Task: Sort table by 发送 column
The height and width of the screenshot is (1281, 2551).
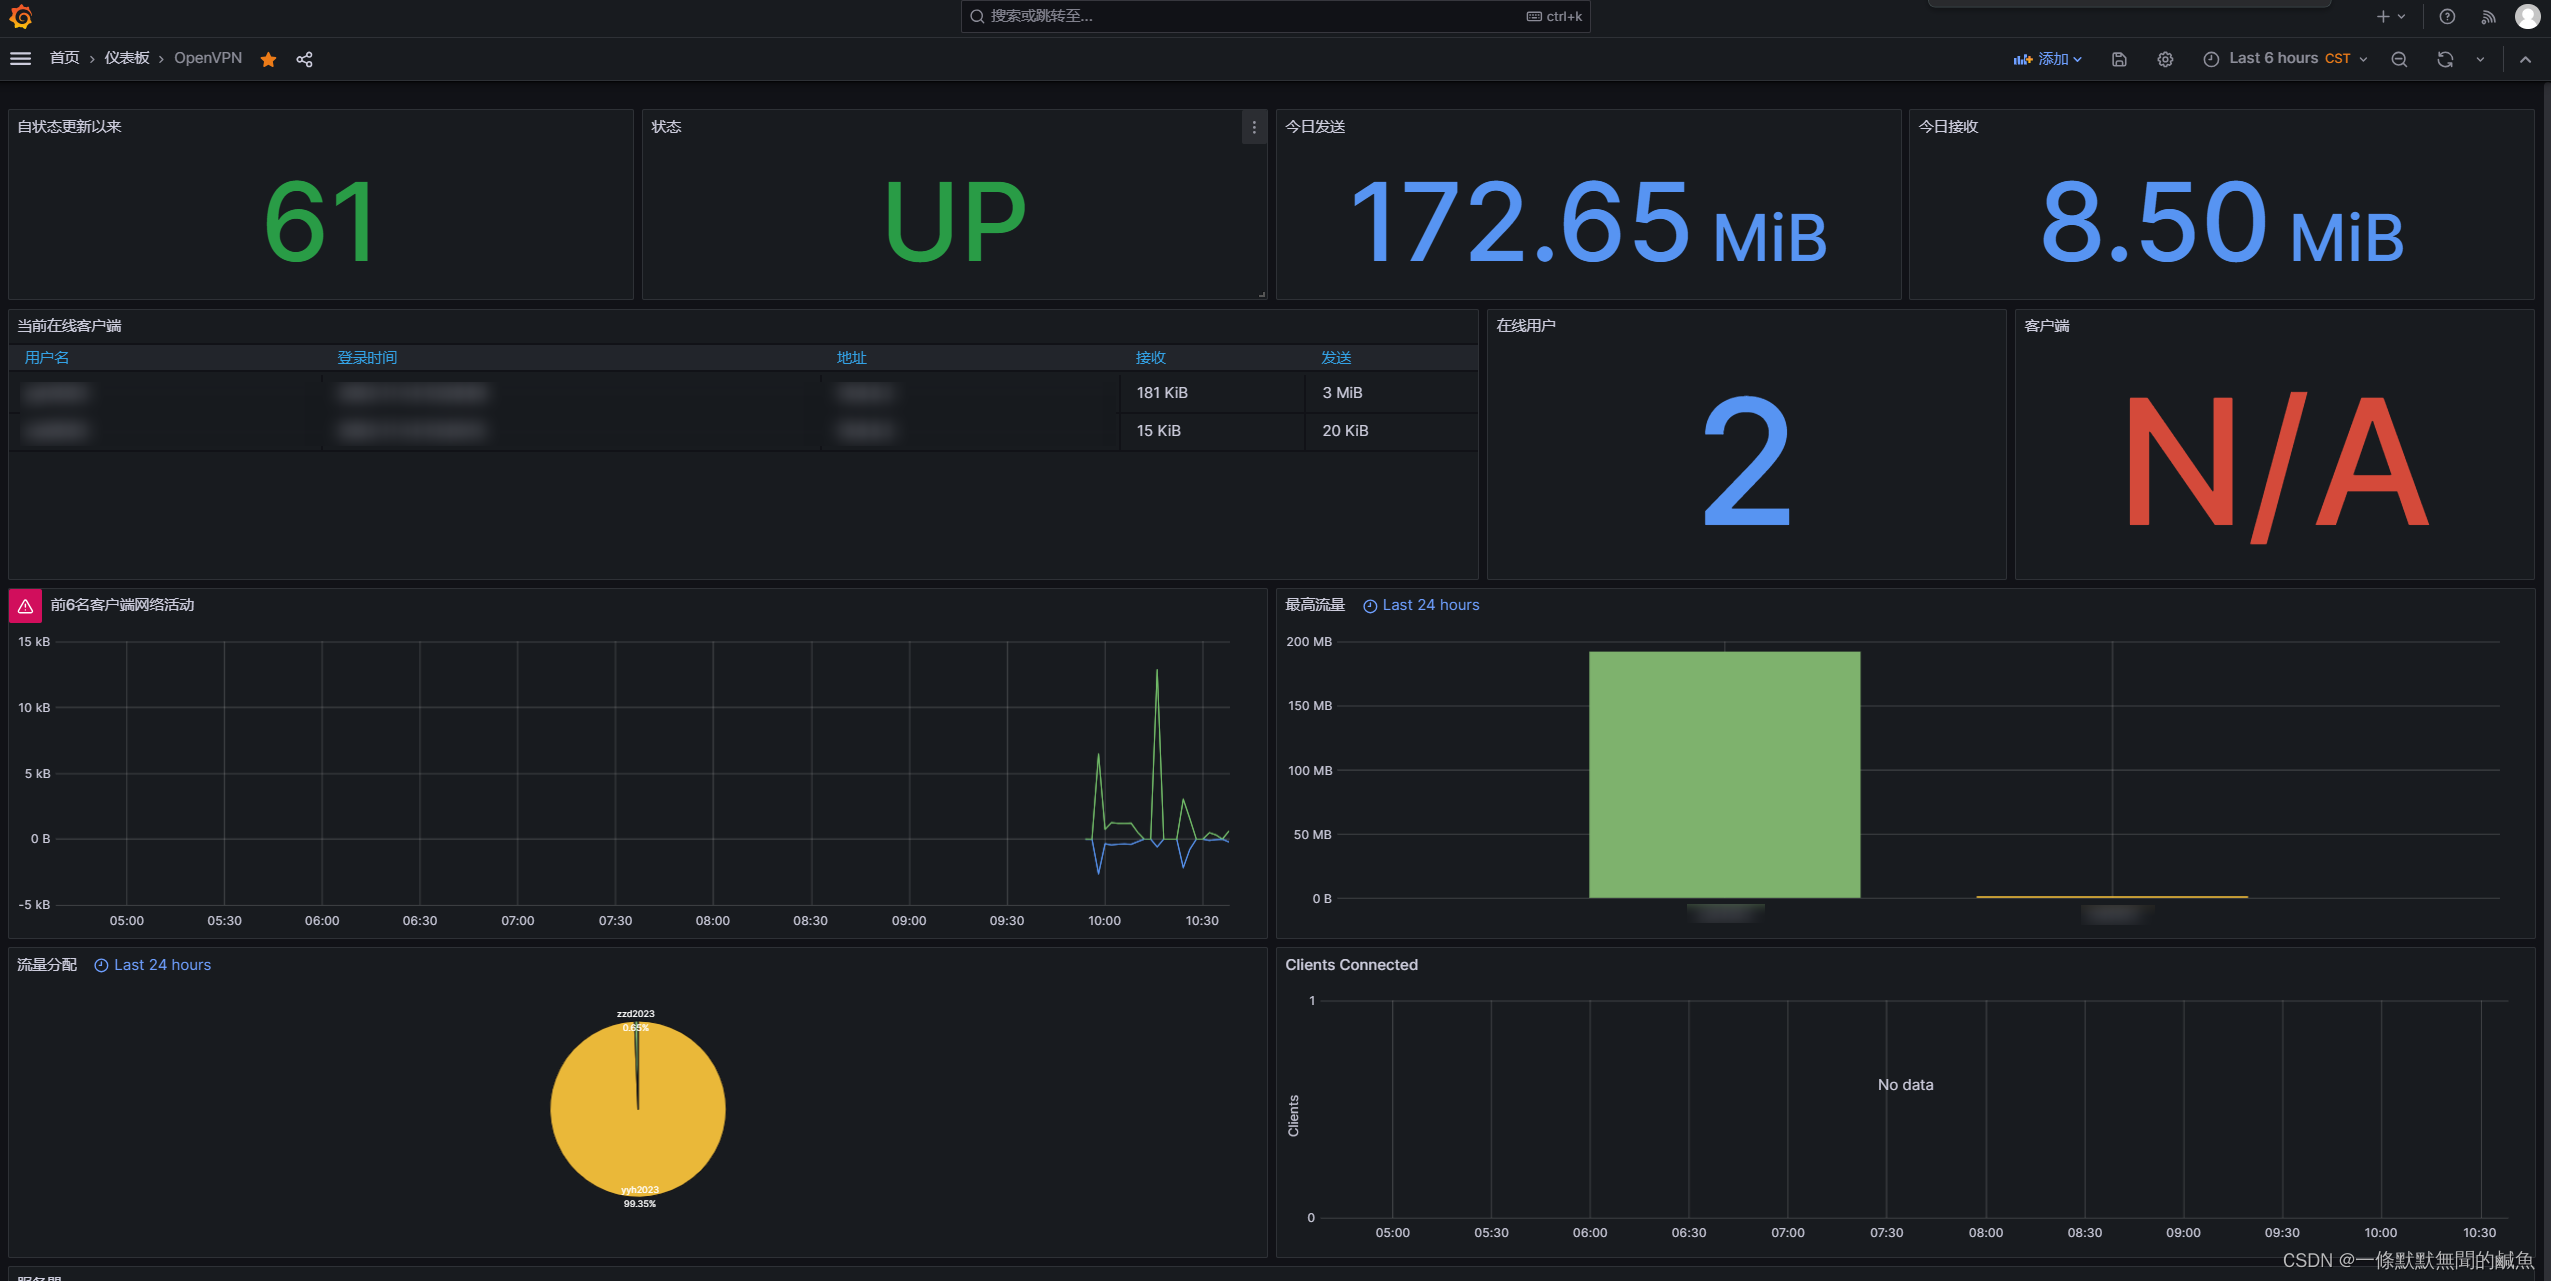Action: click(1336, 357)
